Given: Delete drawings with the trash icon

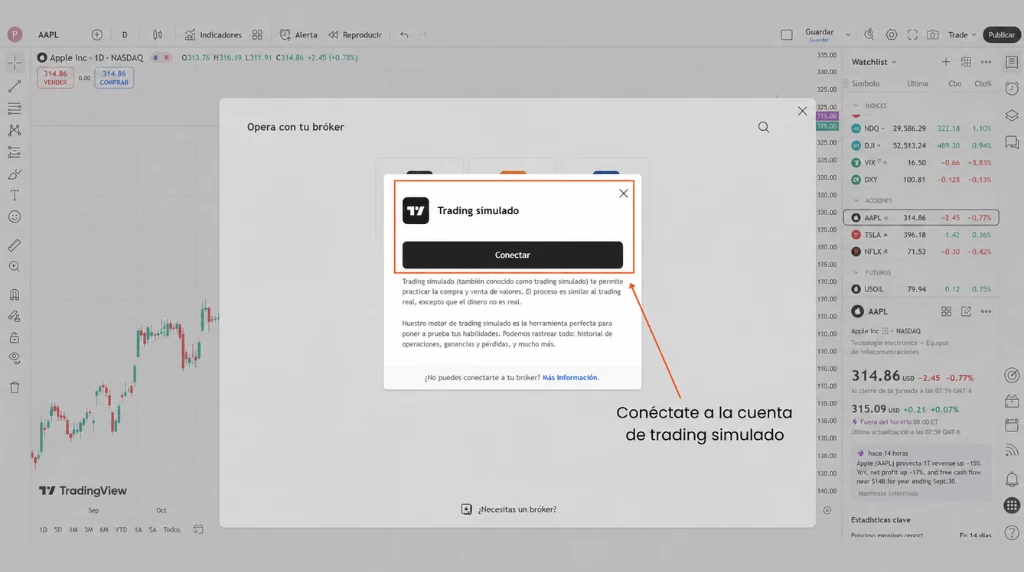Looking at the screenshot, I should 14,387.
